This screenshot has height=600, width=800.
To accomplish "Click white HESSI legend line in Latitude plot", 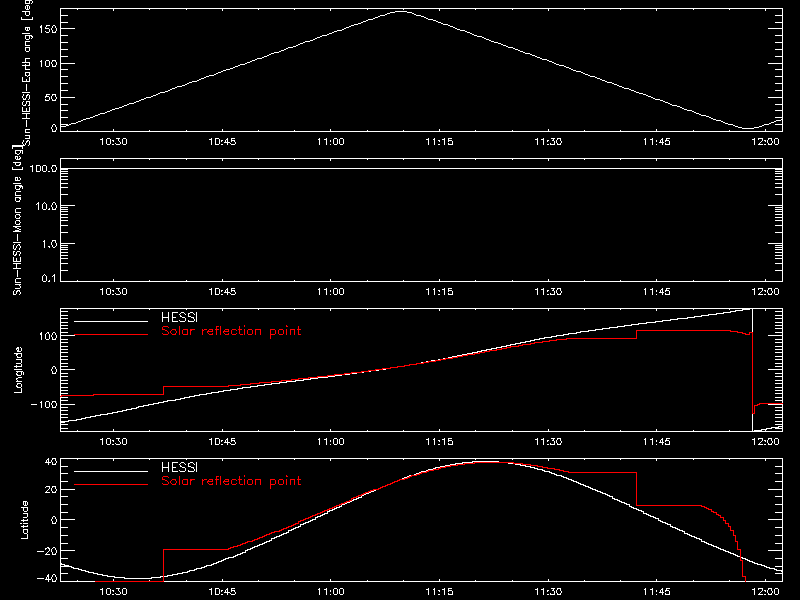I will tap(111, 471).
